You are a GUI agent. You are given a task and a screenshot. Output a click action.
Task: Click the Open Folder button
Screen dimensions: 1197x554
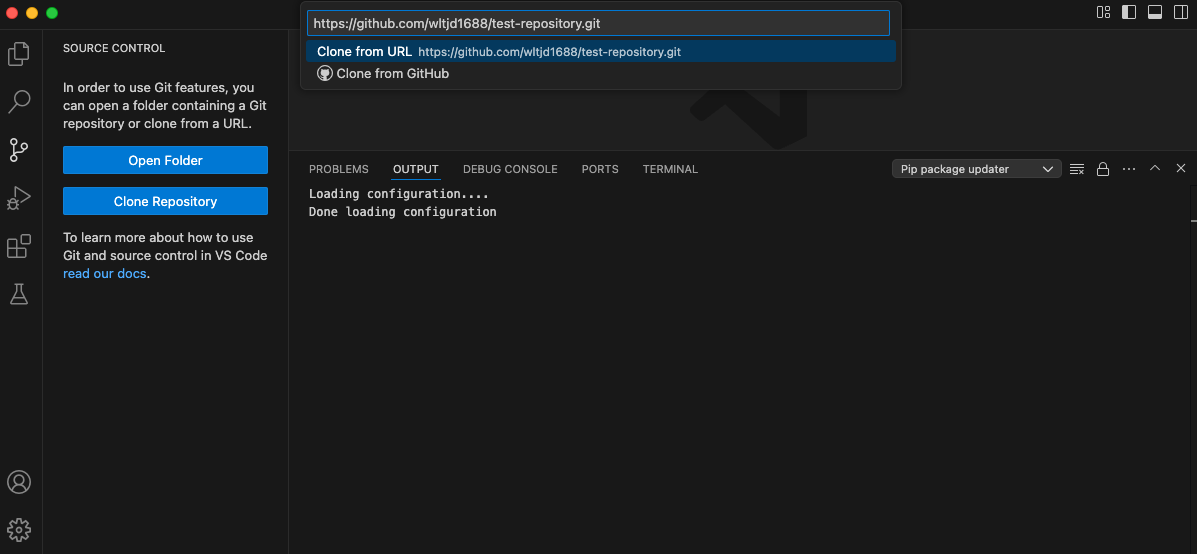(166, 160)
